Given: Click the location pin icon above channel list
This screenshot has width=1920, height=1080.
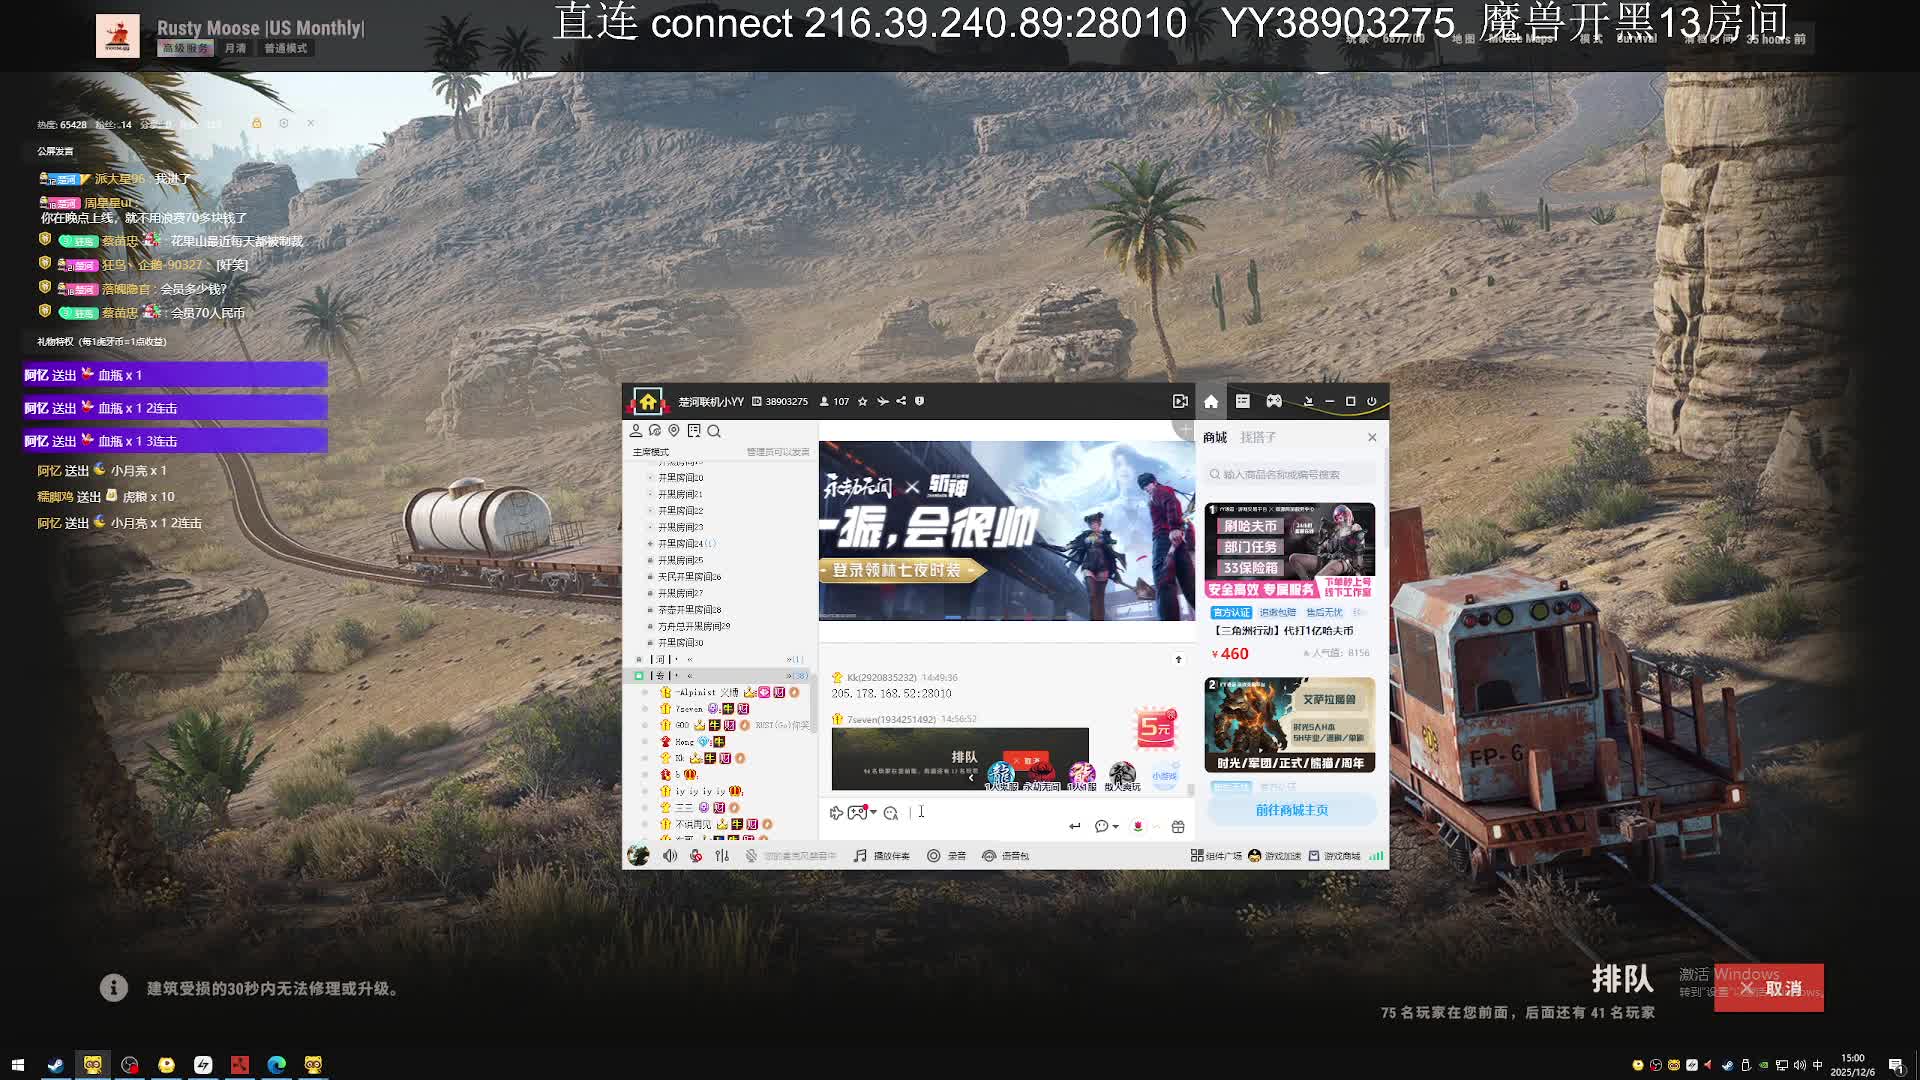Looking at the screenshot, I should [674, 431].
